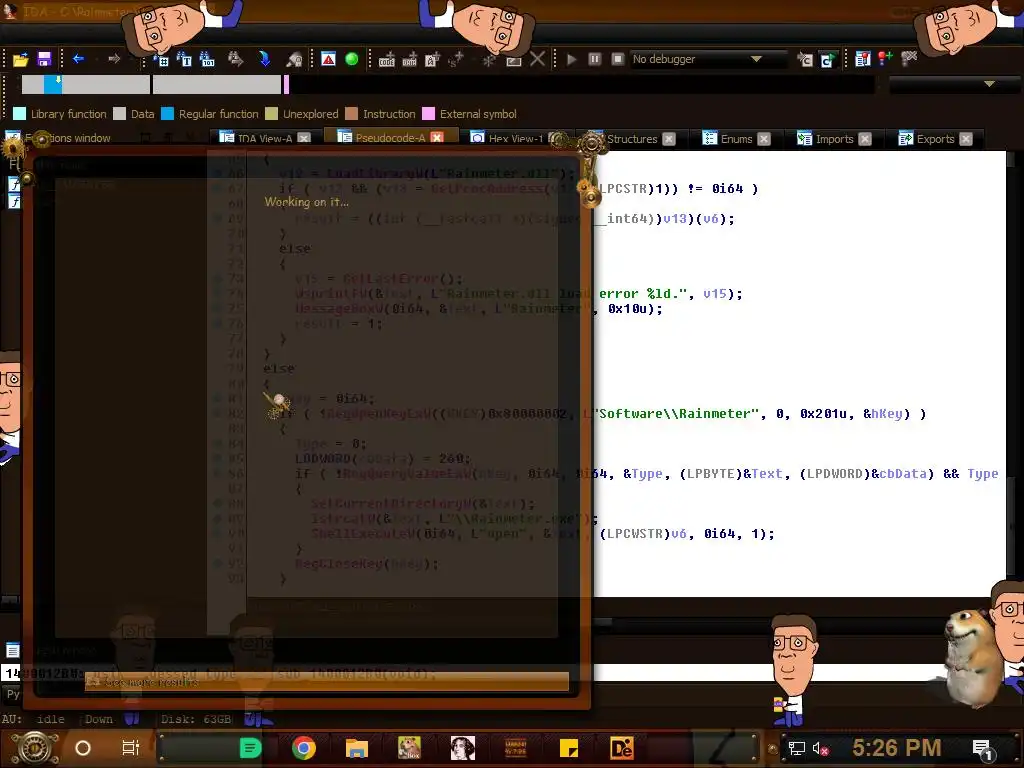Click the green C pseudocode toolbar icon
This screenshot has height=768, width=1024.
click(x=827, y=60)
